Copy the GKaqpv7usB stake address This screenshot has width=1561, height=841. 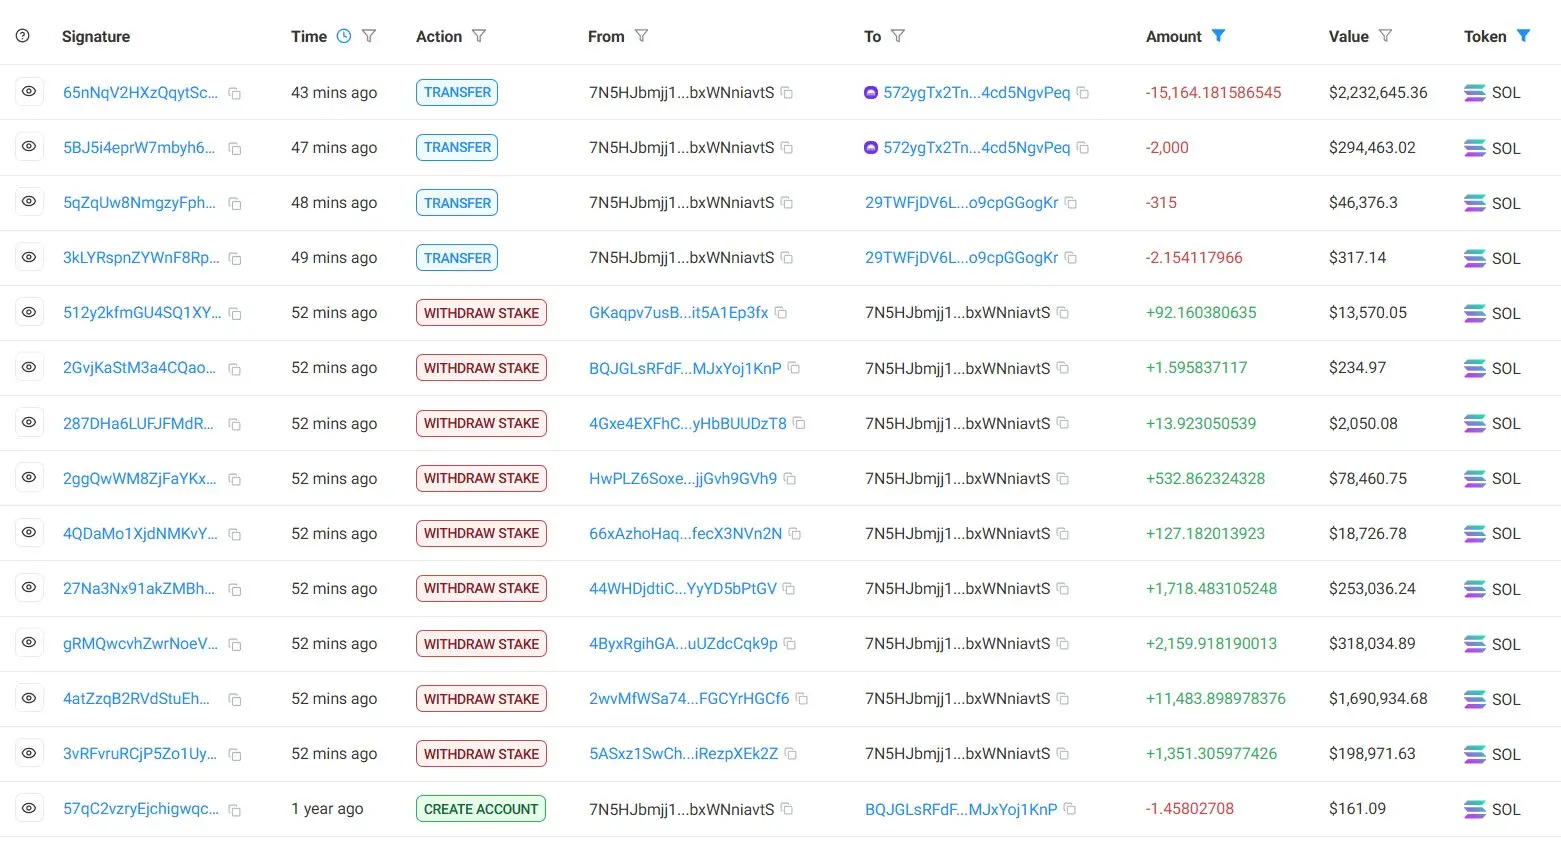pyautogui.click(x=781, y=313)
